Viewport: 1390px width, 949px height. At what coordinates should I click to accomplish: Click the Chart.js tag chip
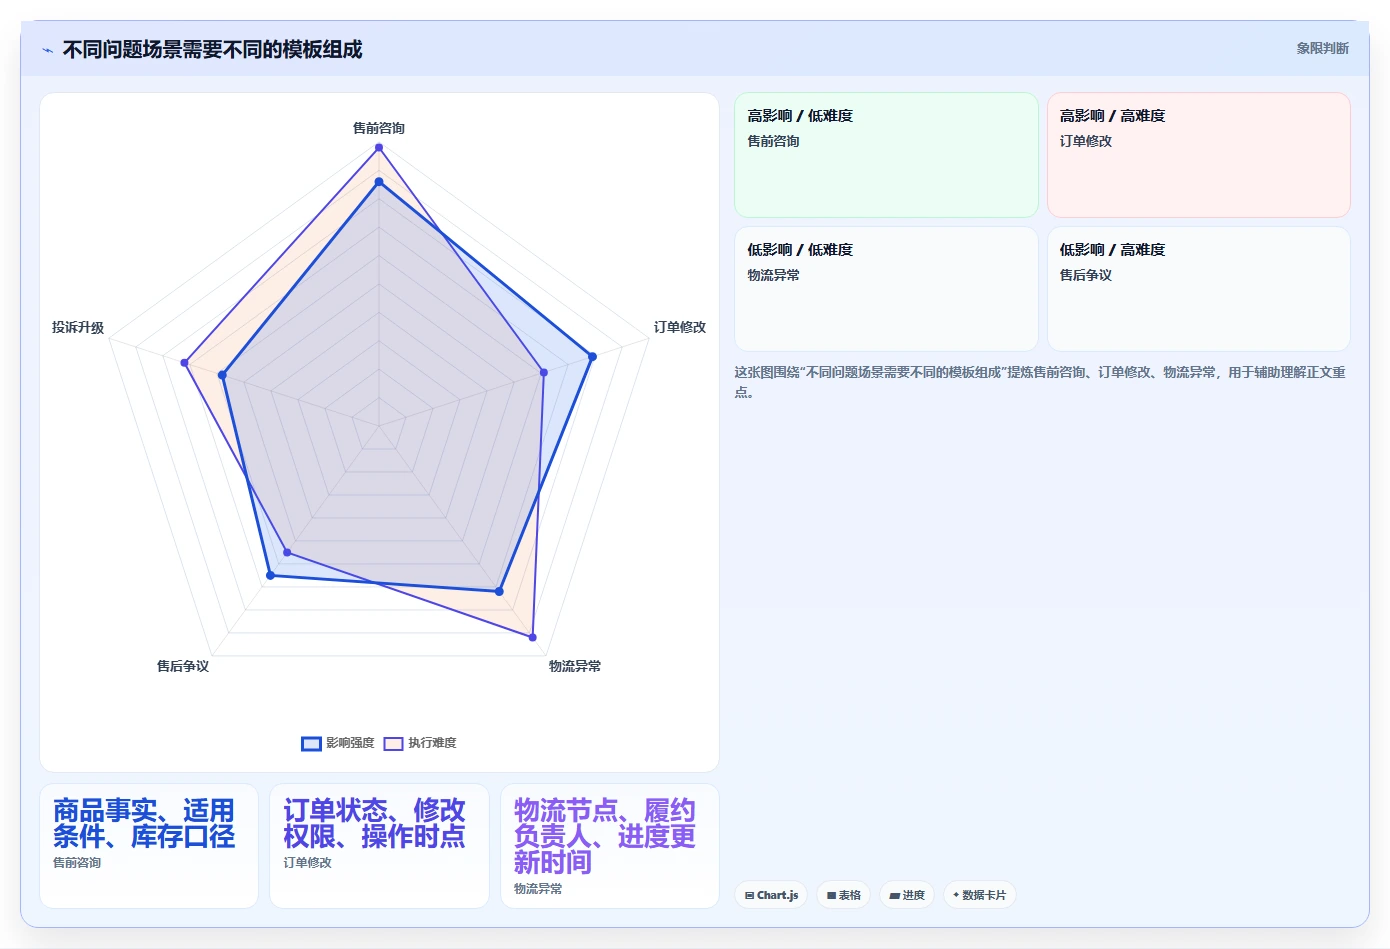point(771,895)
